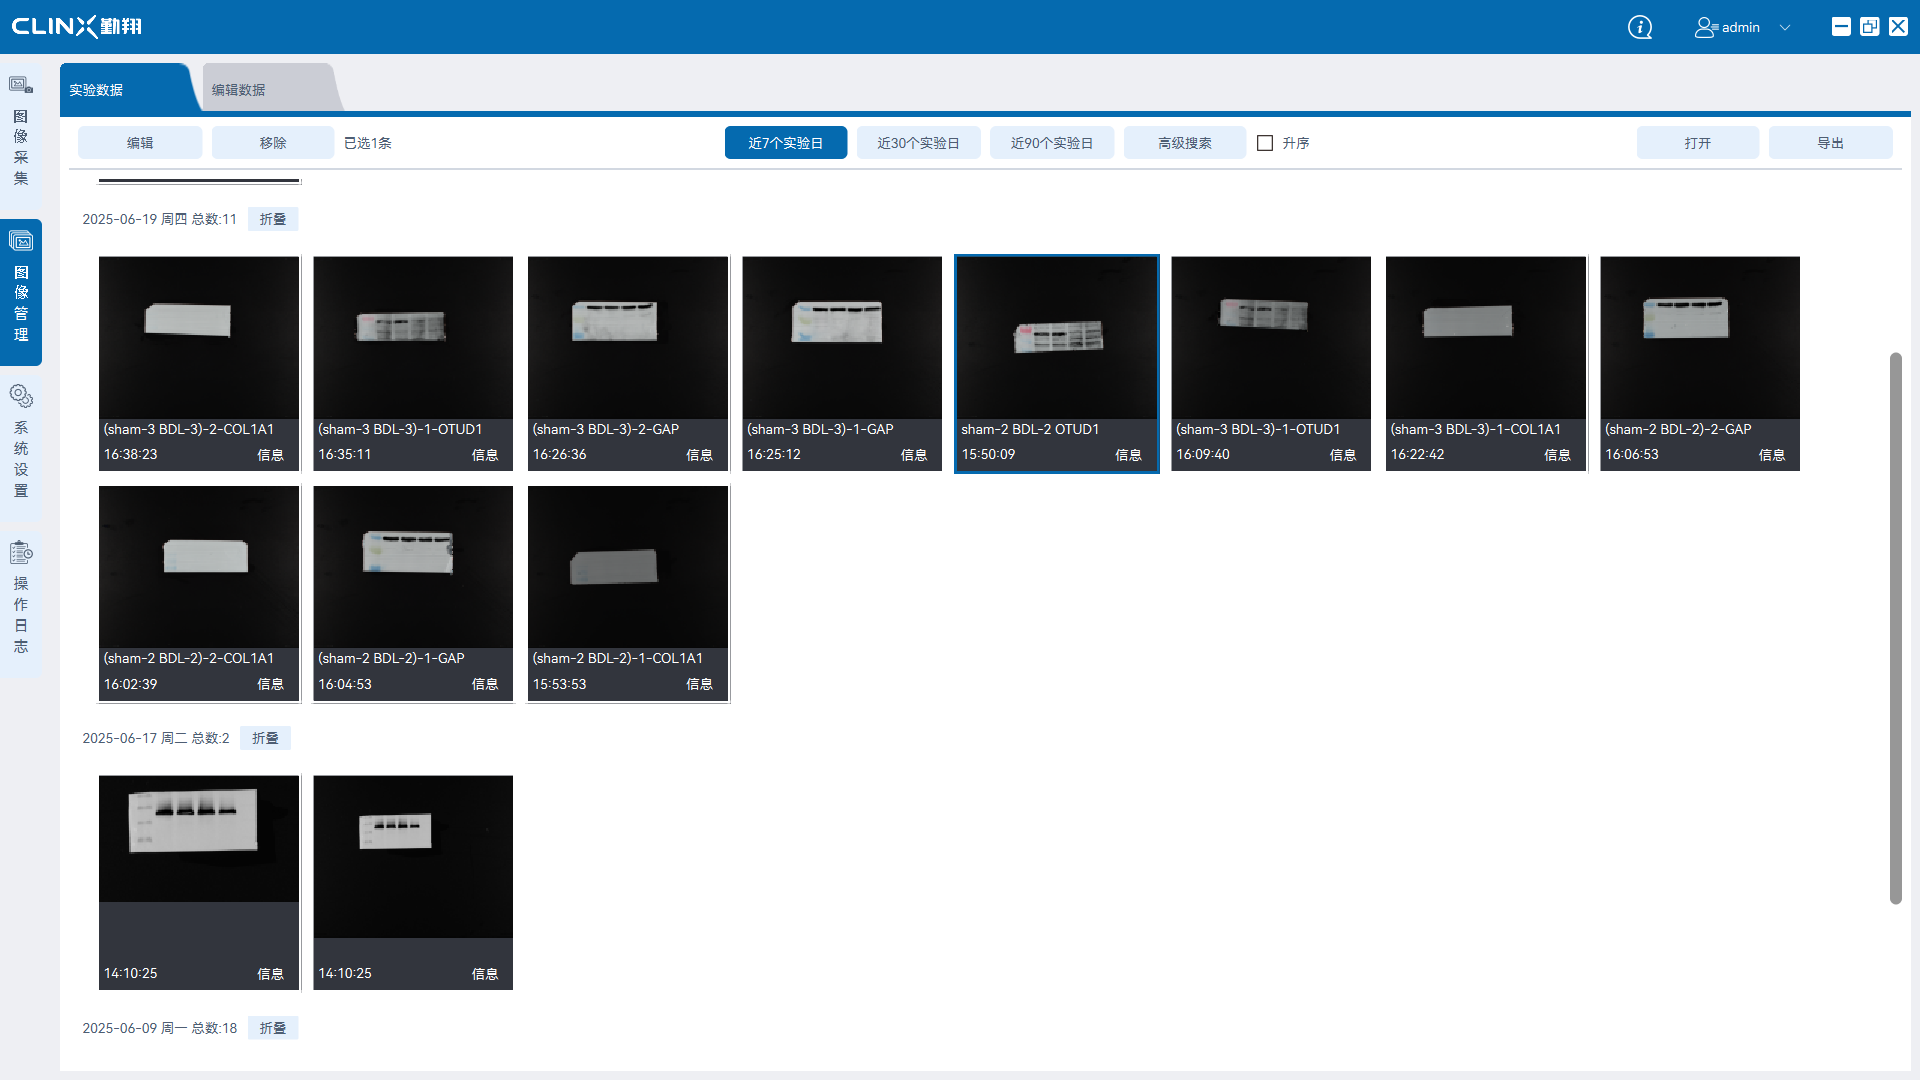Select the (sham-3 BDL-3)-2-COL1A1 thumbnail
Image resolution: width=1920 pixels, height=1080 pixels.
[x=198, y=338]
